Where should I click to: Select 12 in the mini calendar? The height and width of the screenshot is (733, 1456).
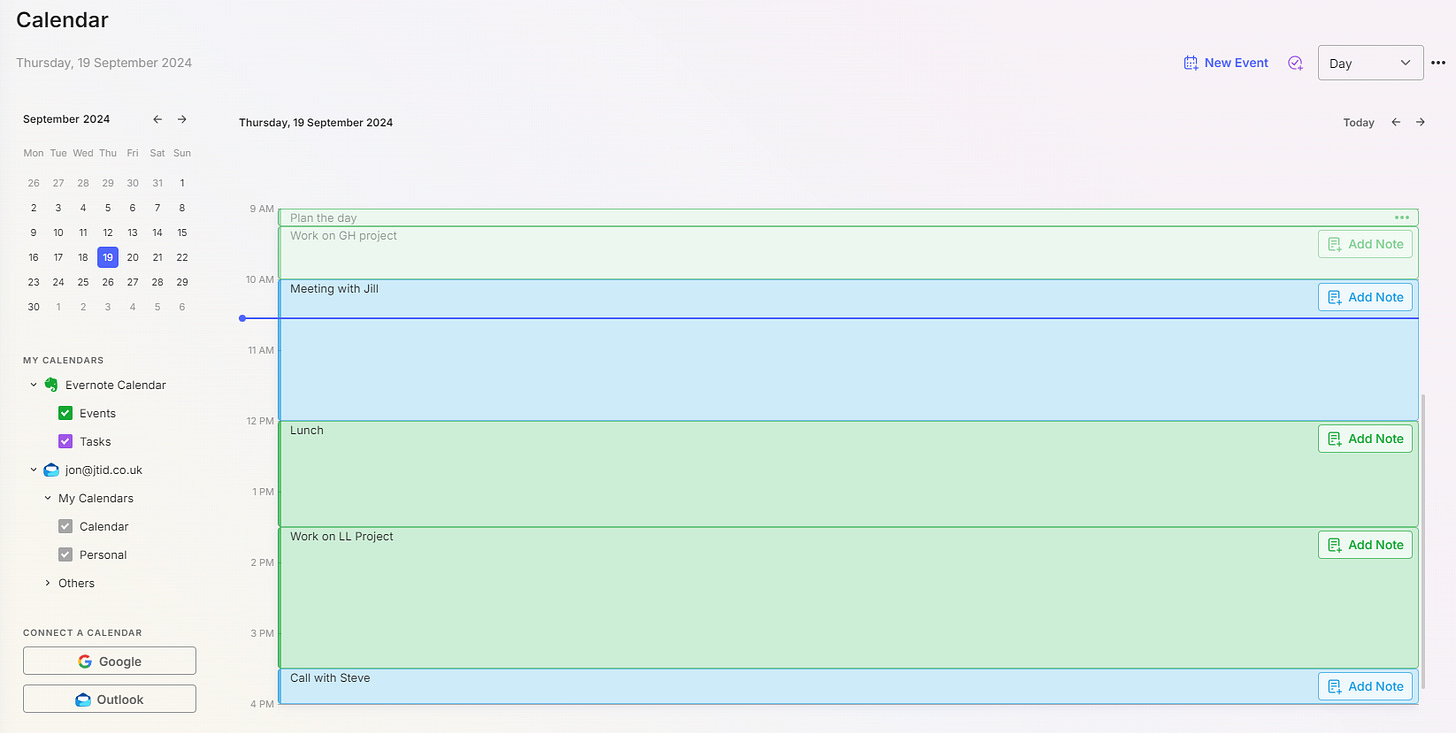(108, 233)
